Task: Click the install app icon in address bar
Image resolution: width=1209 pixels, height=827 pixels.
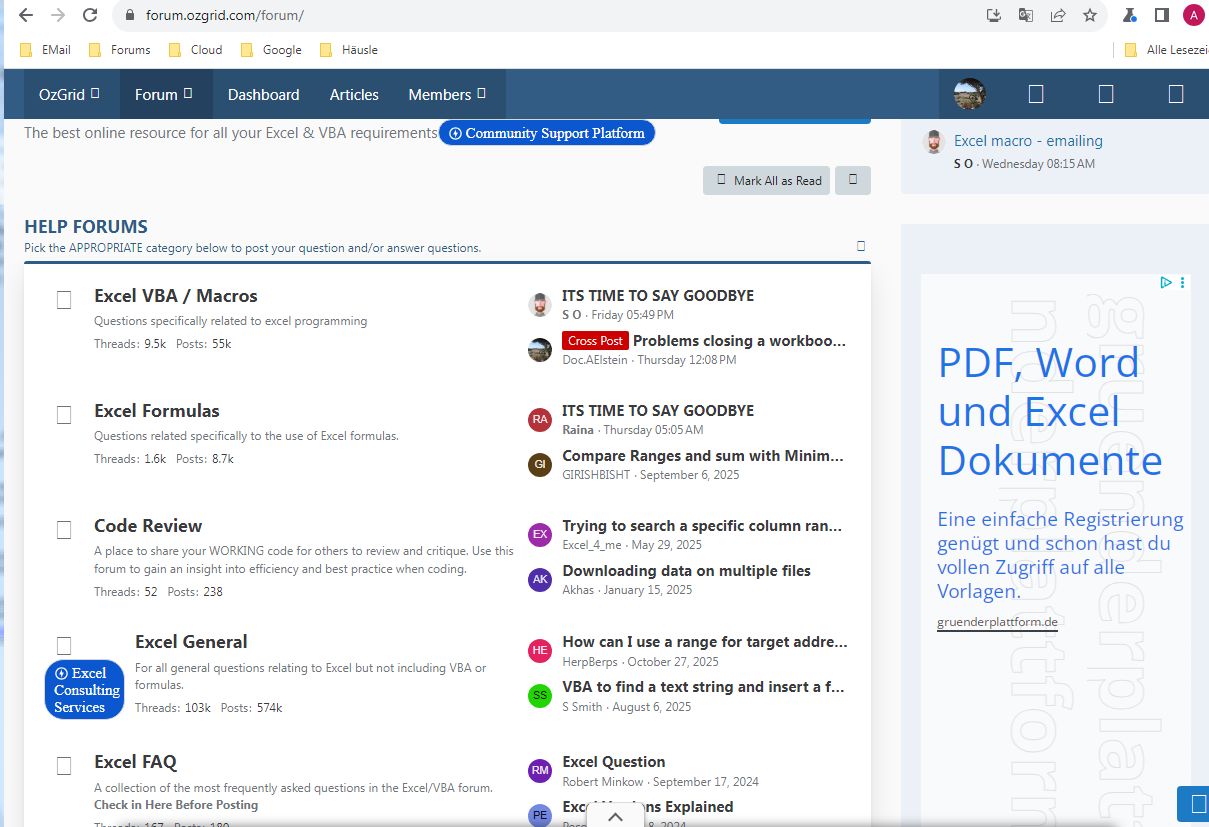Action: pyautogui.click(x=993, y=15)
